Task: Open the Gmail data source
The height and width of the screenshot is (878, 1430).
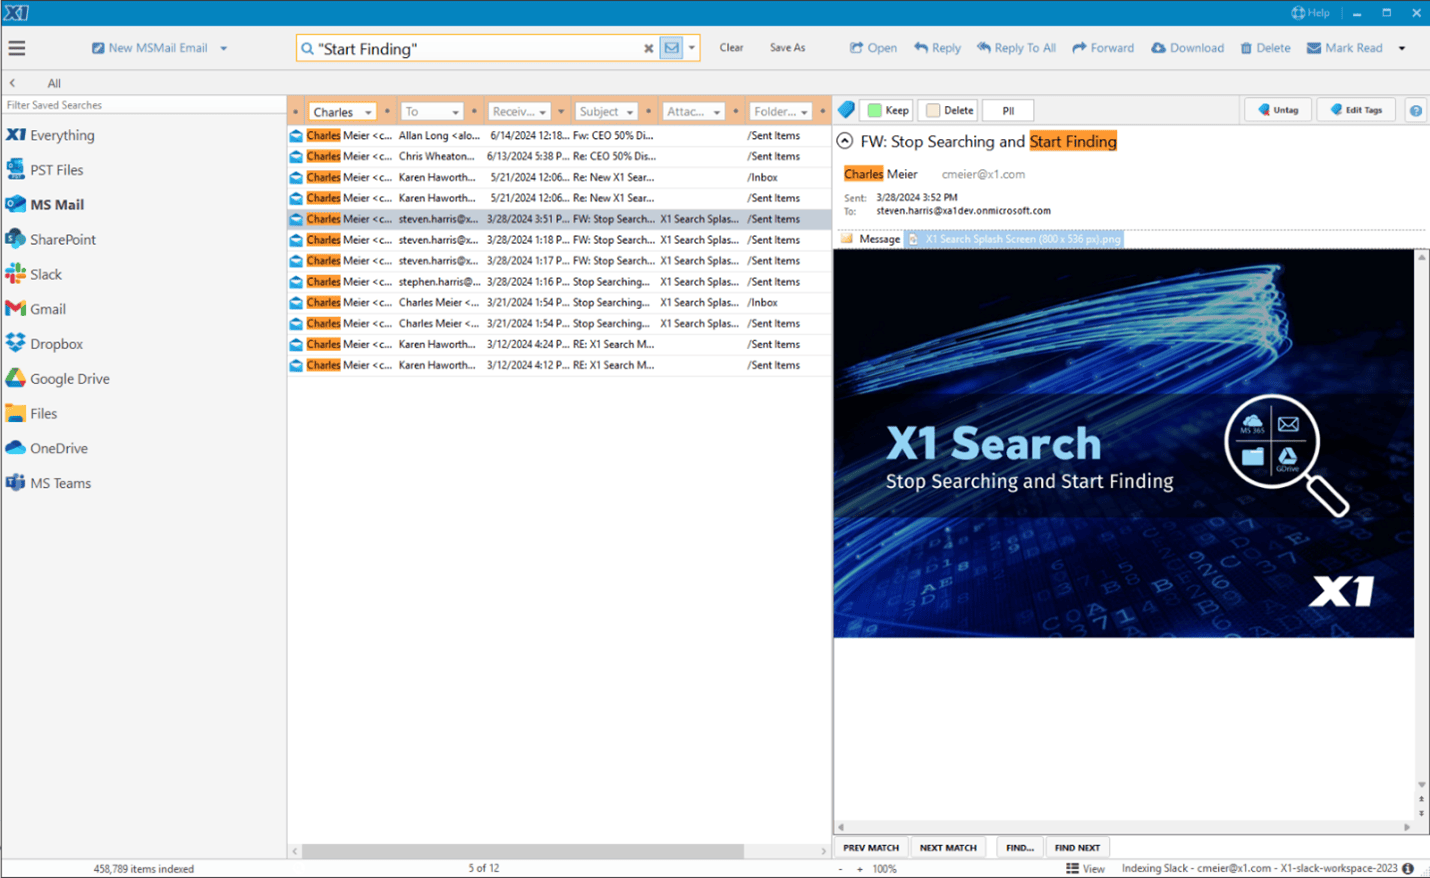Action: [47, 308]
